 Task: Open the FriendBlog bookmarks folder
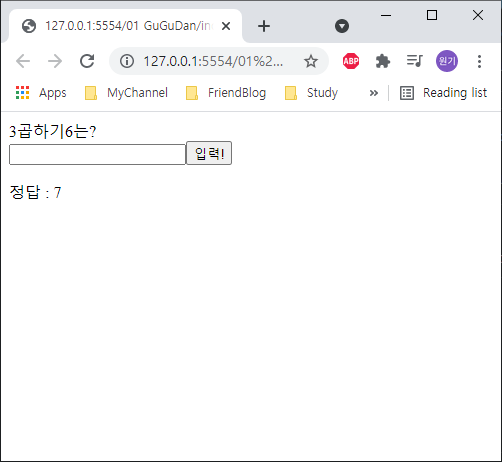click(x=226, y=93)
